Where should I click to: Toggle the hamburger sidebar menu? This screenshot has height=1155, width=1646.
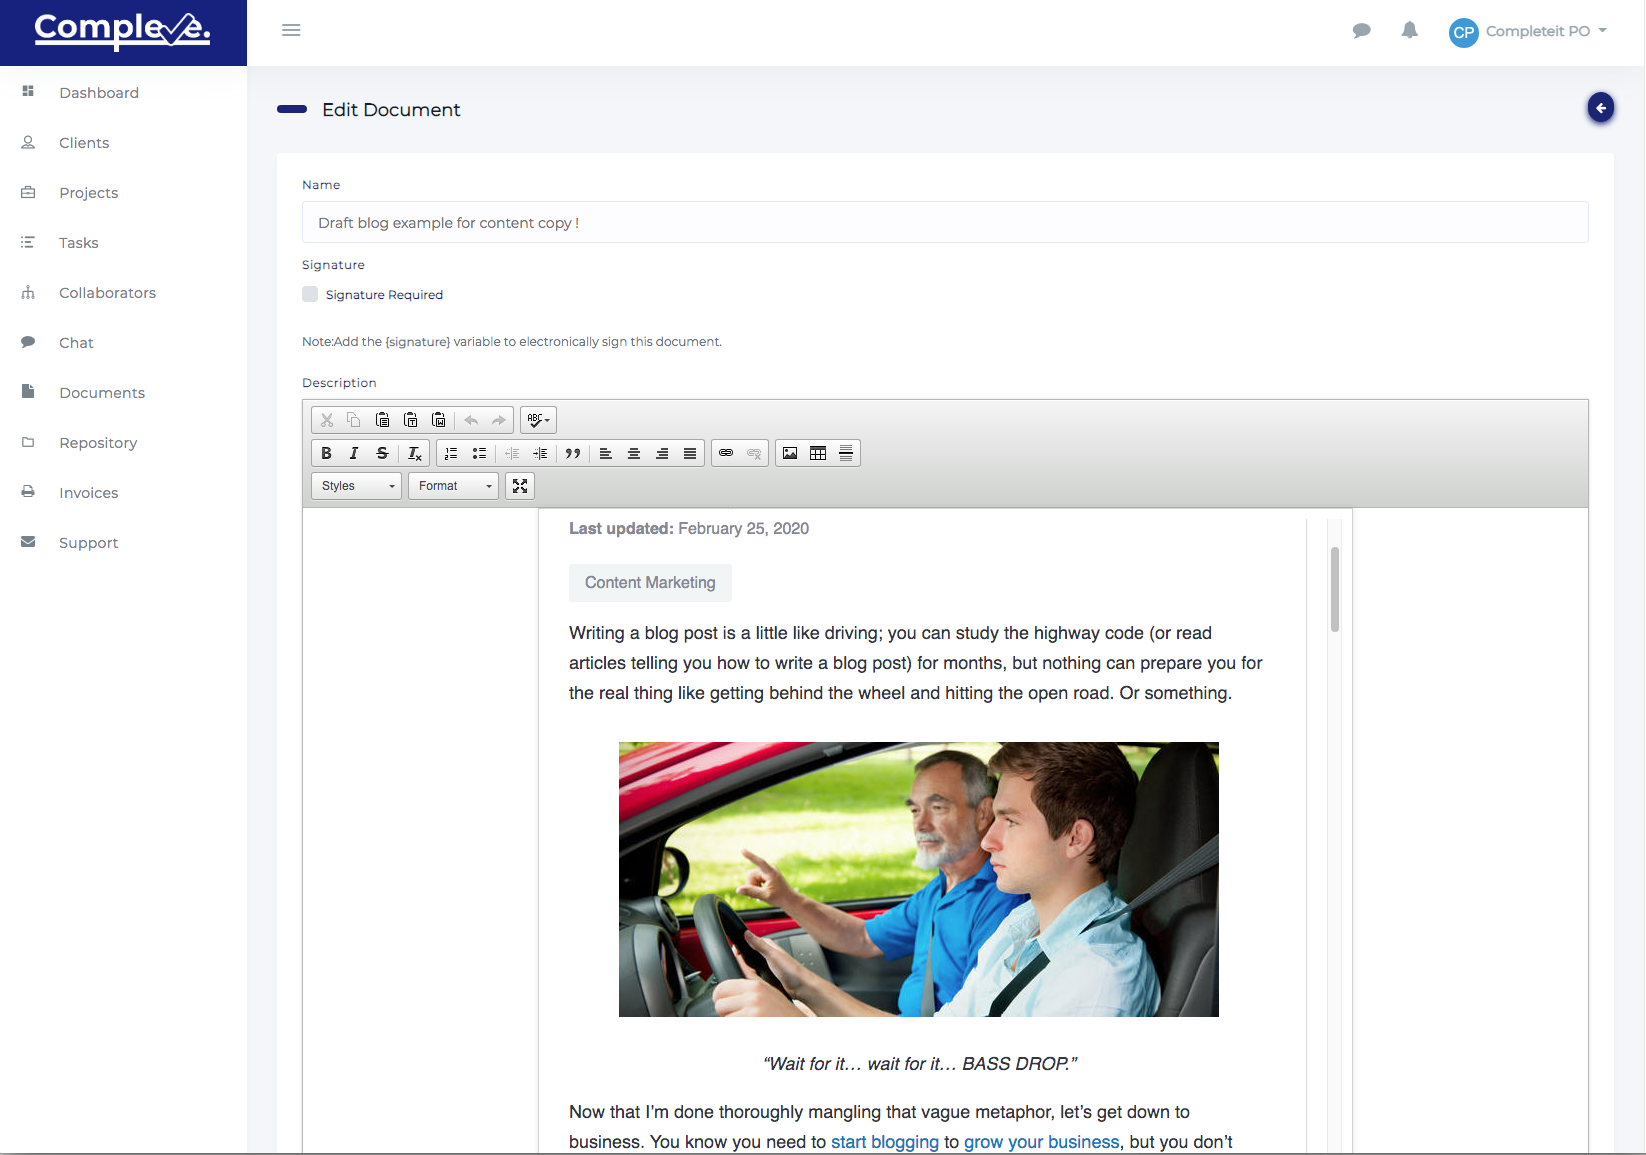point(291,30)
